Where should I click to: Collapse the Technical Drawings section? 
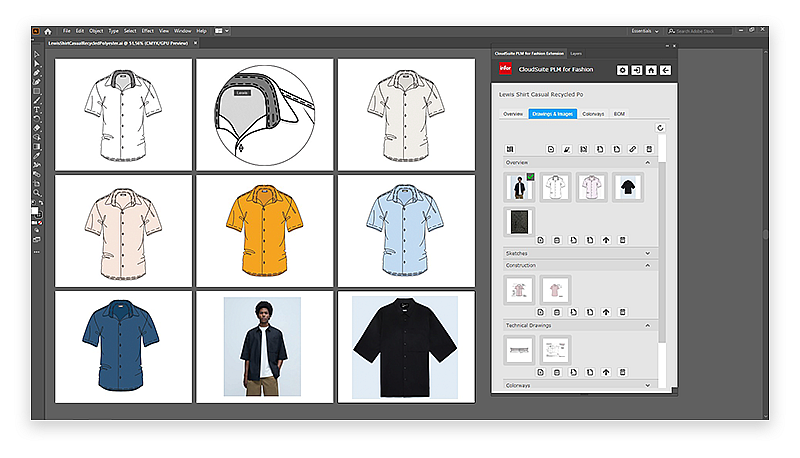pyautogui.click(x=648, y=326)
